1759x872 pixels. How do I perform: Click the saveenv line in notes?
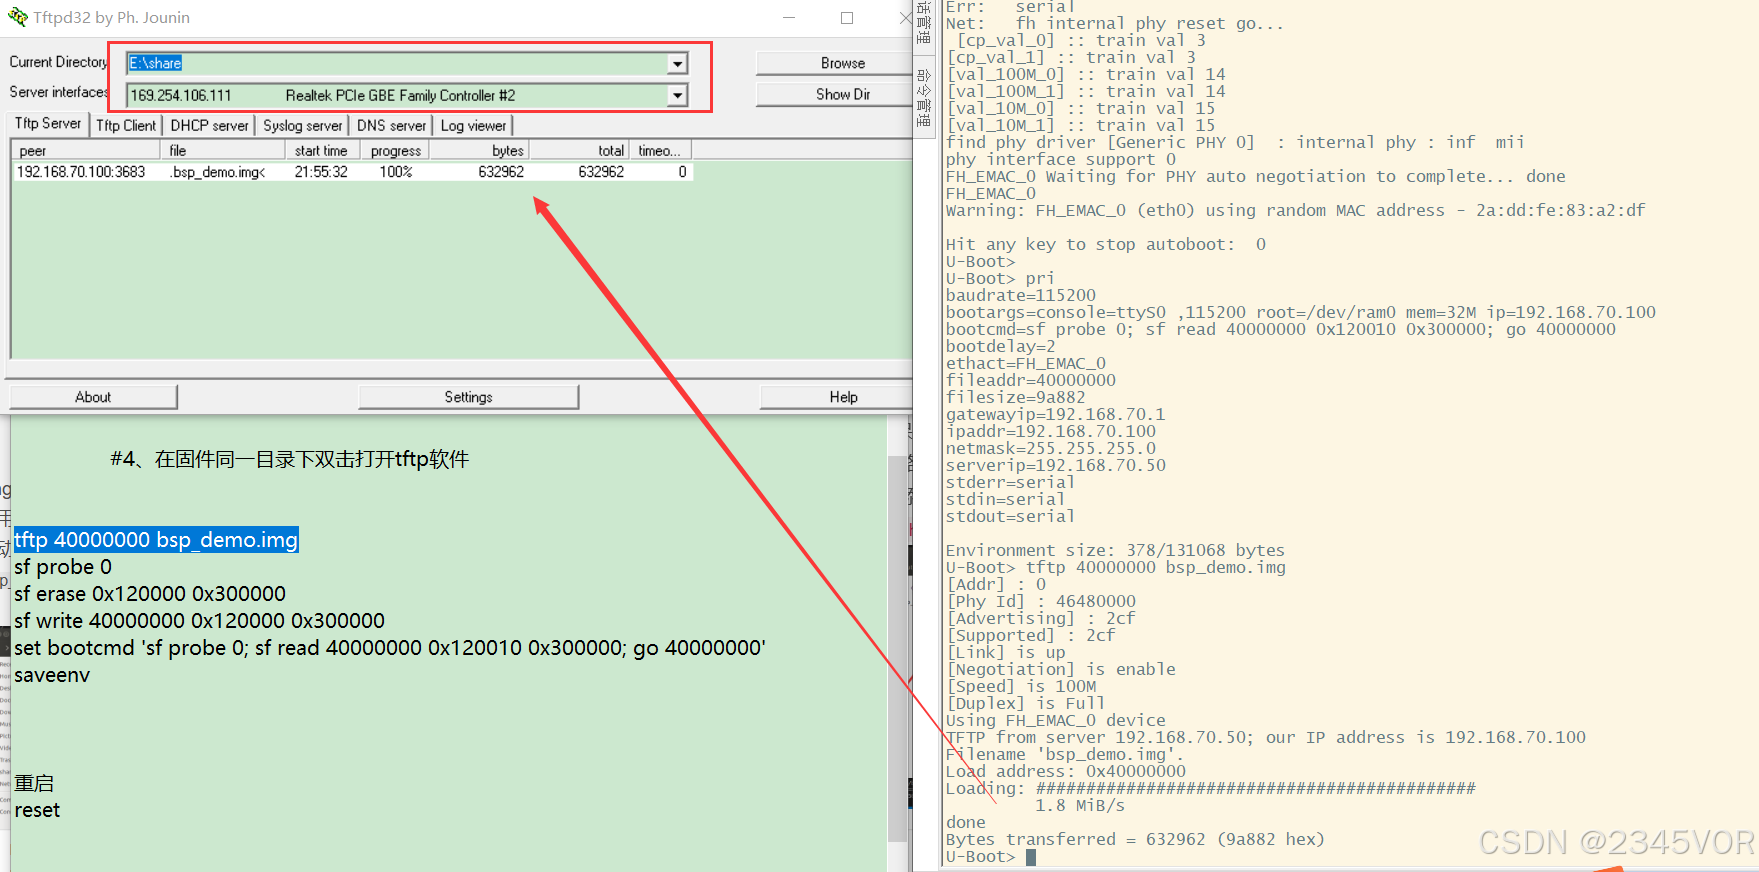tap(52, 675)
